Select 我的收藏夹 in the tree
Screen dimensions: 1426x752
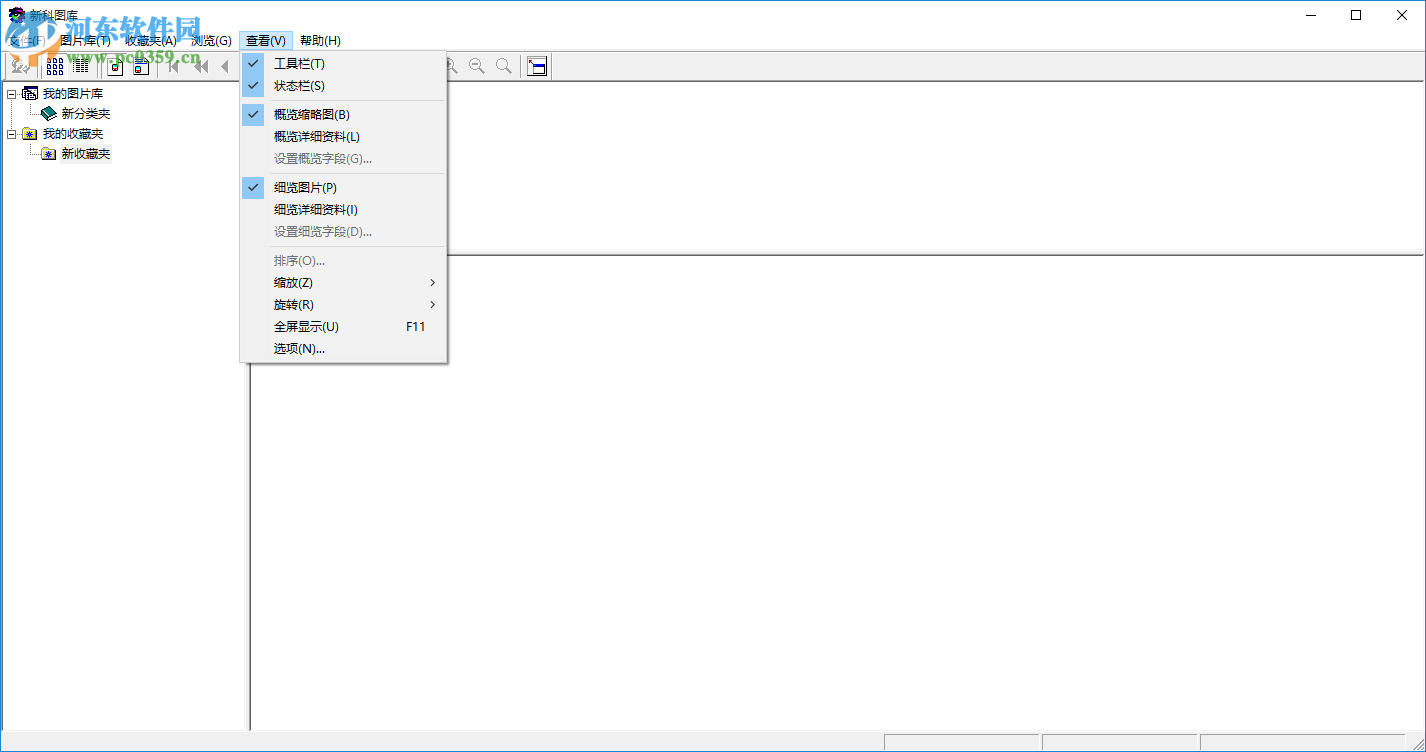(72, 134)
